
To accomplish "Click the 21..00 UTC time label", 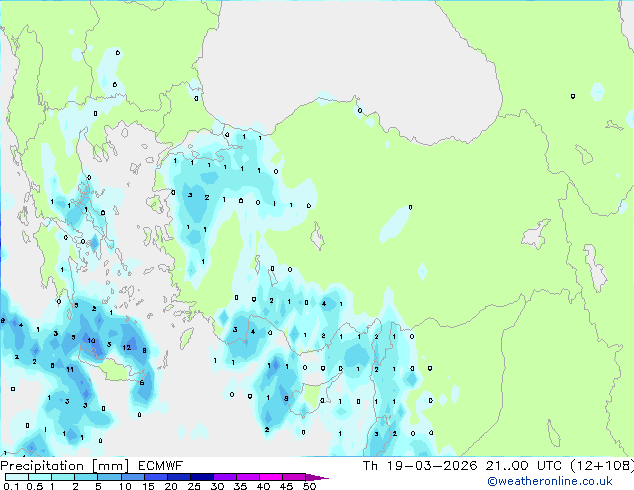I will click(x=524, y=466).
